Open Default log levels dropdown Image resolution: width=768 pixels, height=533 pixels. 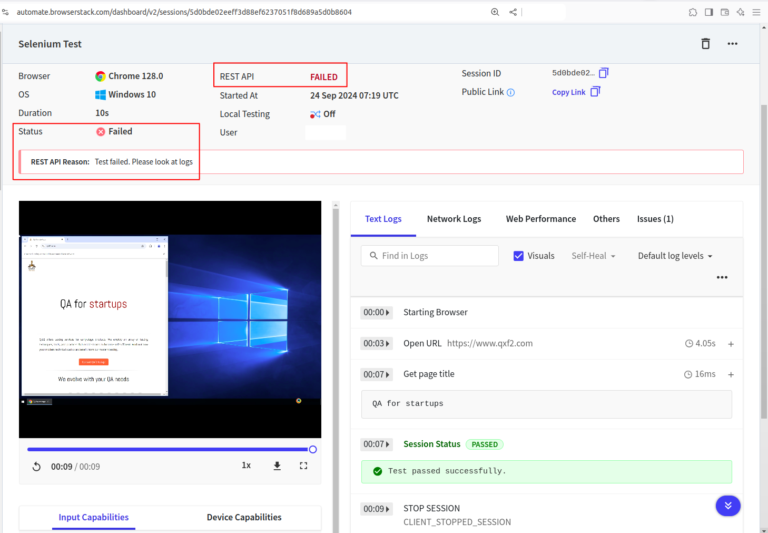click(675, 256)
